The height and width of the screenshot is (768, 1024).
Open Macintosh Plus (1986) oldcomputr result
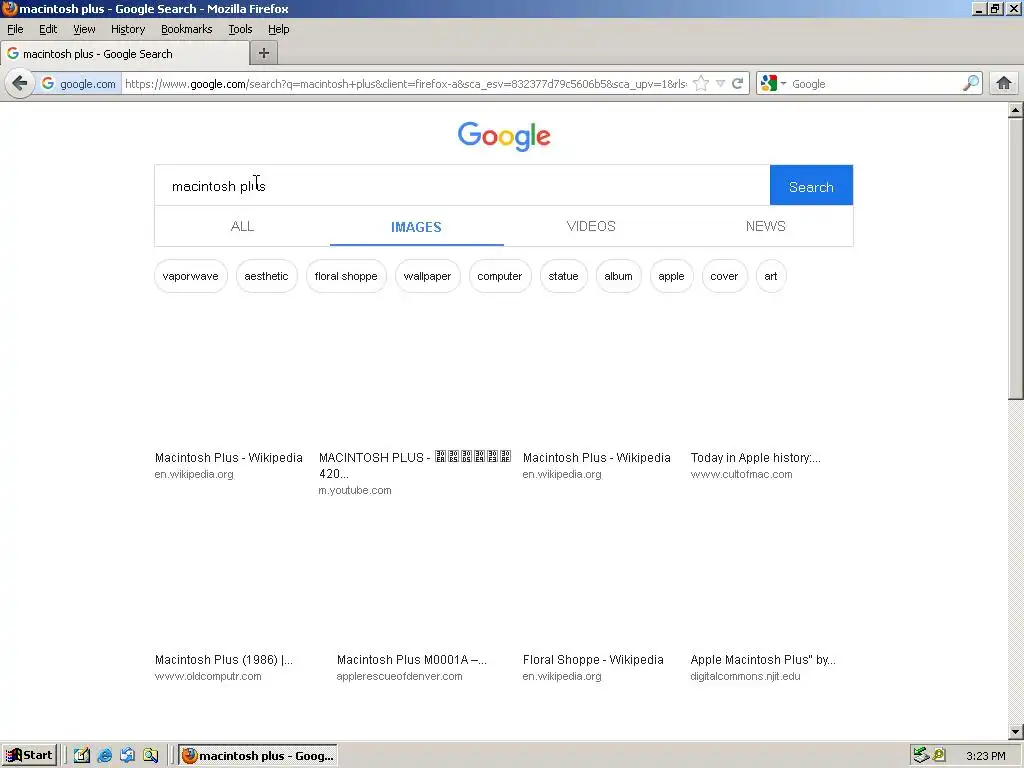[224, 660]
